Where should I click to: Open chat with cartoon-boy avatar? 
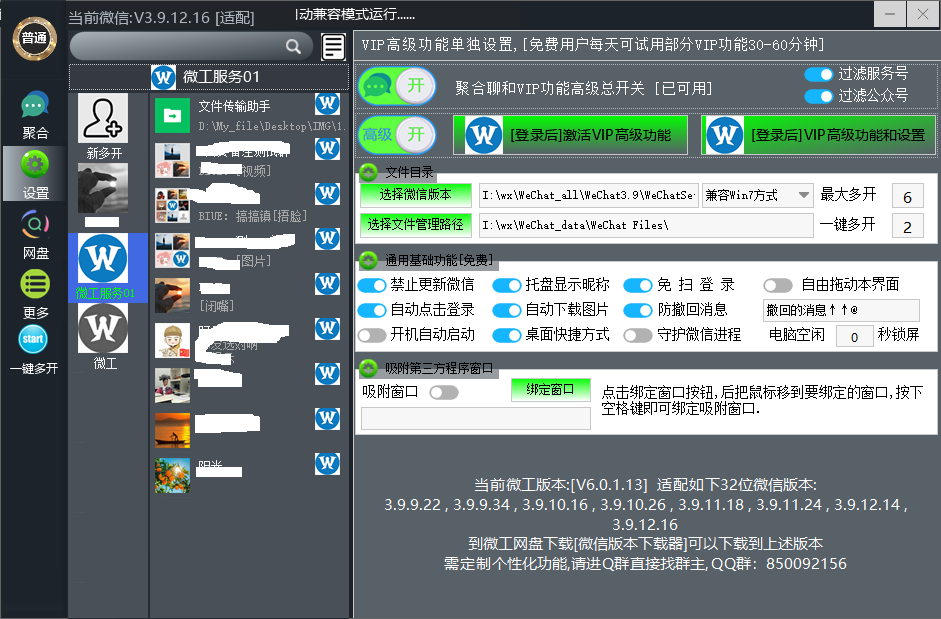click(172, 340)
